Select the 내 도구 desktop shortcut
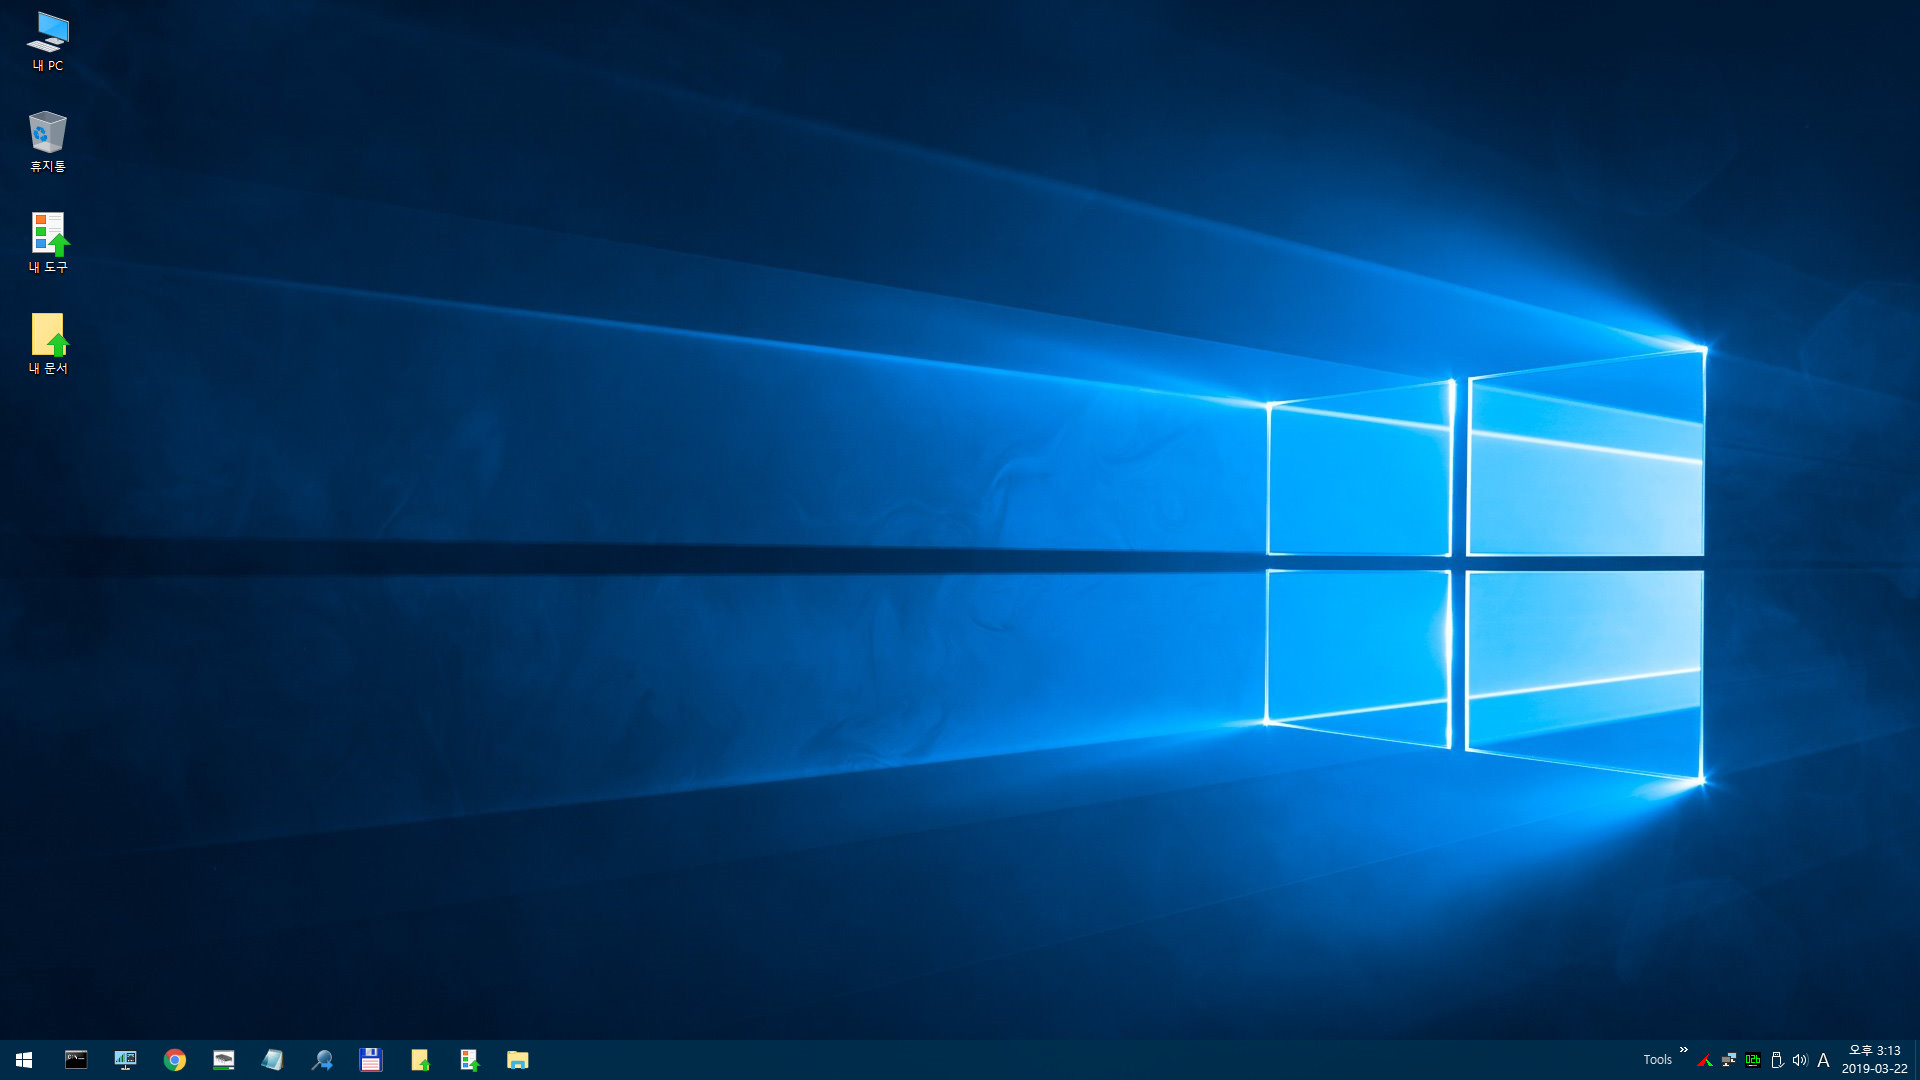The height and width of the screenshot is (1080, 1920). point(47,243)
